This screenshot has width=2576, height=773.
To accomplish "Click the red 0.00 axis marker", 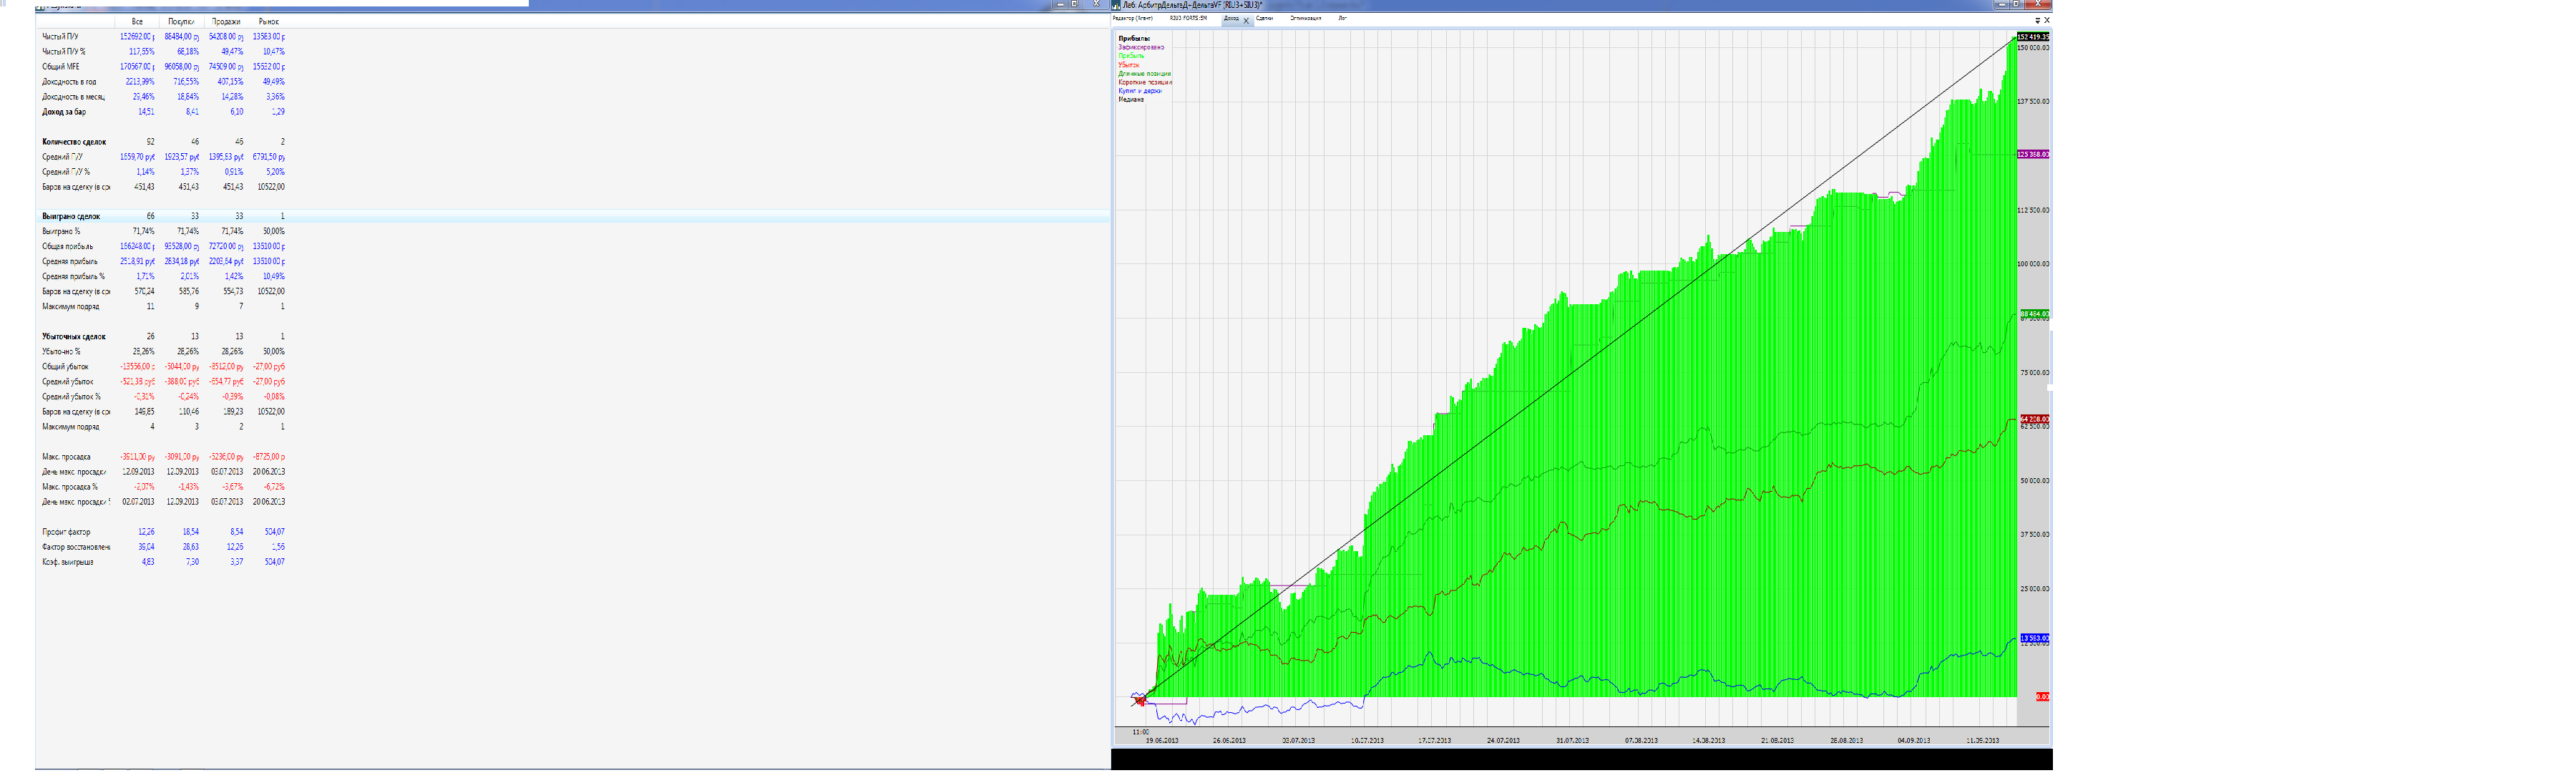I will (x=2042, y=697).
